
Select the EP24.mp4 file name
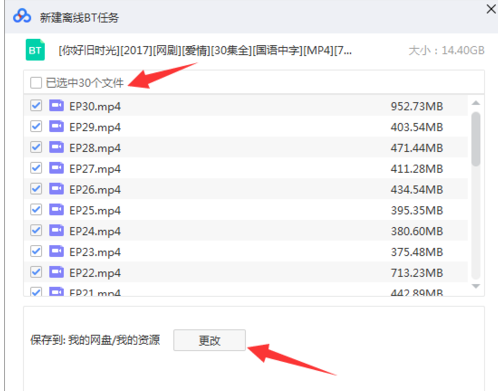point(95,231)
